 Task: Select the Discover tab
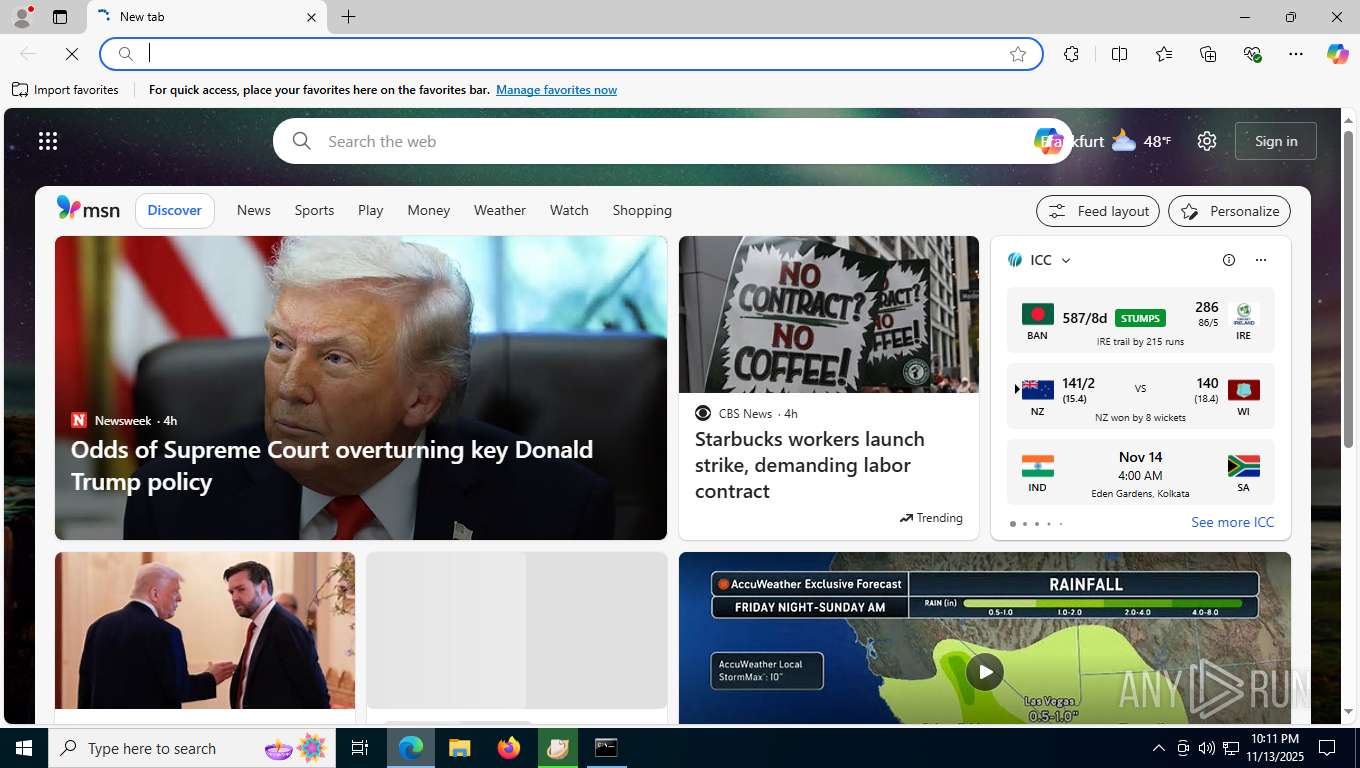175,210
